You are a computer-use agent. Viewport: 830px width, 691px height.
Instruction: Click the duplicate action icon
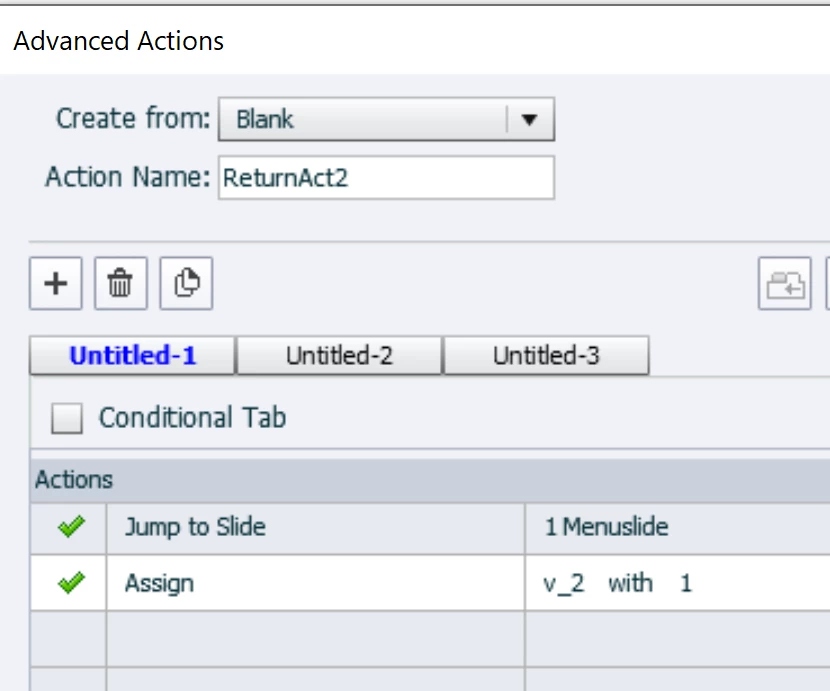click(186, 284)
